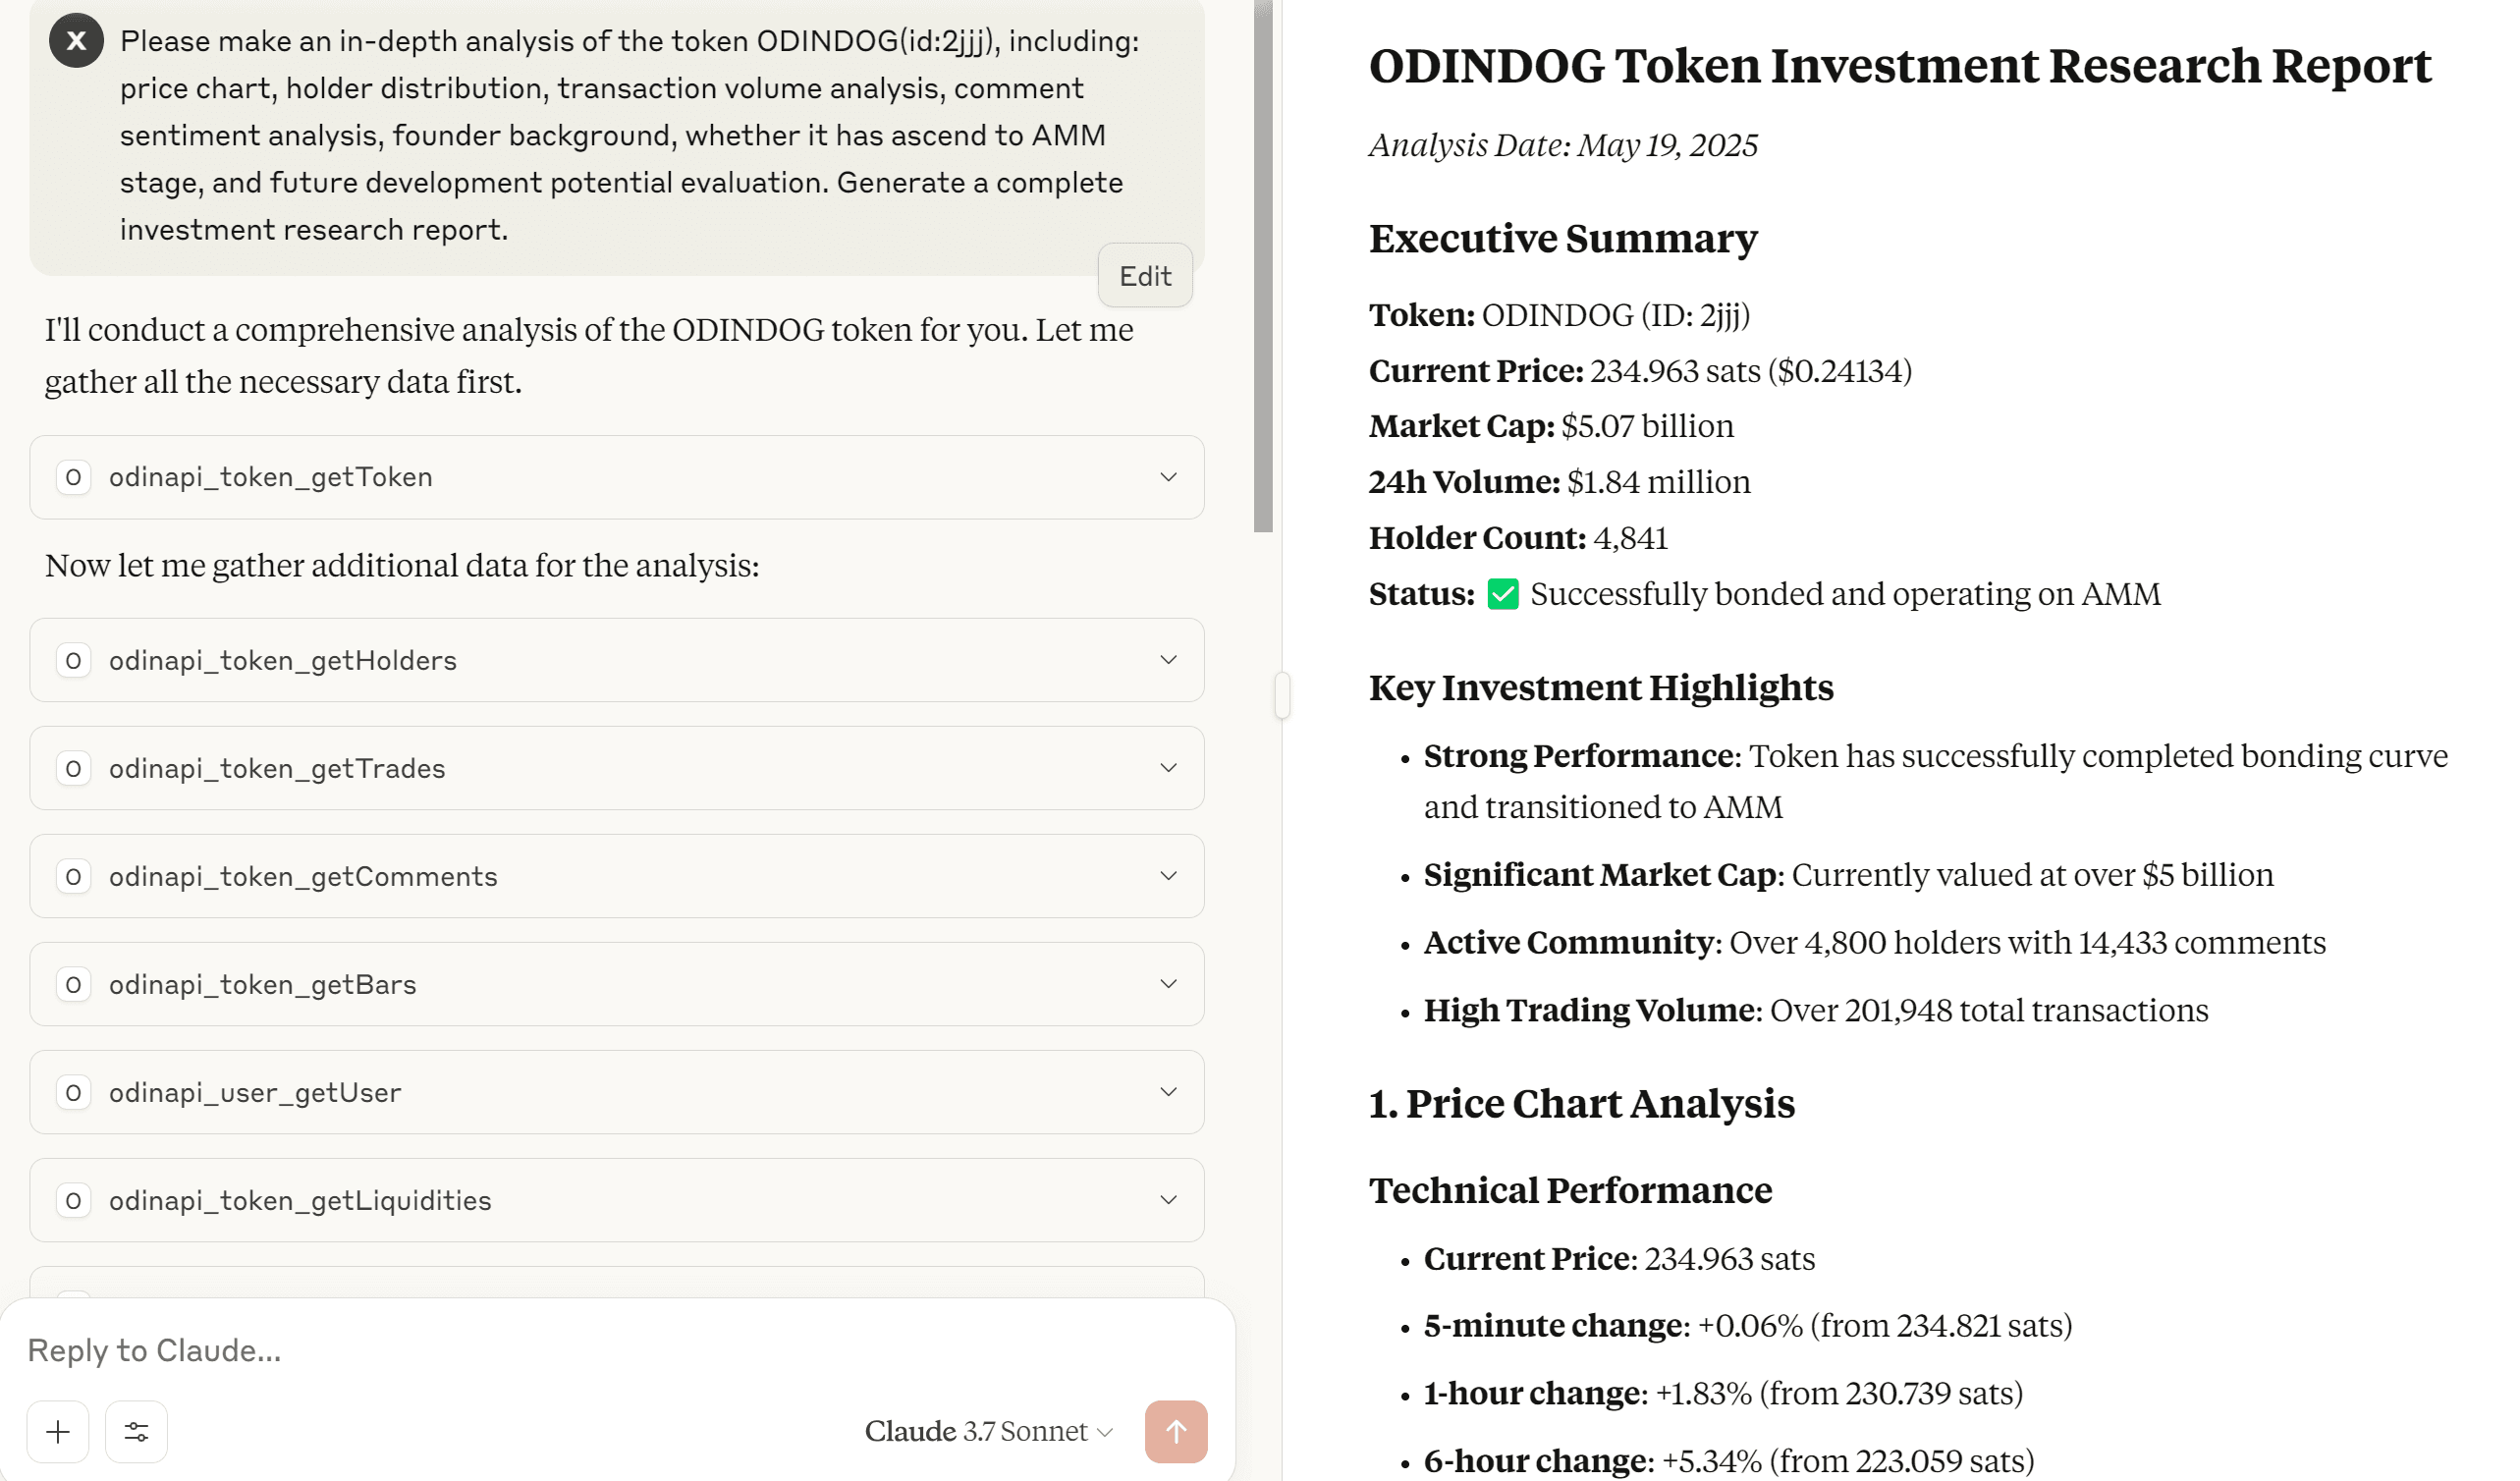Screen dimensions: 2520x1481
Task: Click the 'Now let me gather additional data' text
Action: (x=402, y=566)
